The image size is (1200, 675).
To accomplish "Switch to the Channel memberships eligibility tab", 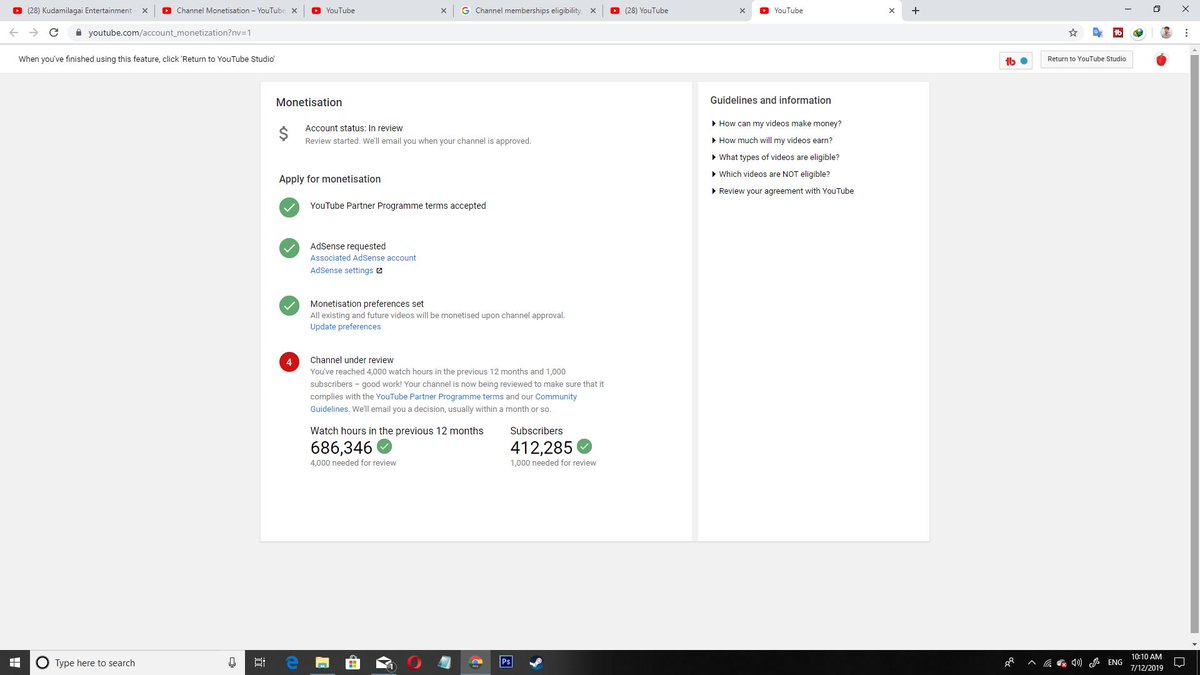I will point(527,10).
